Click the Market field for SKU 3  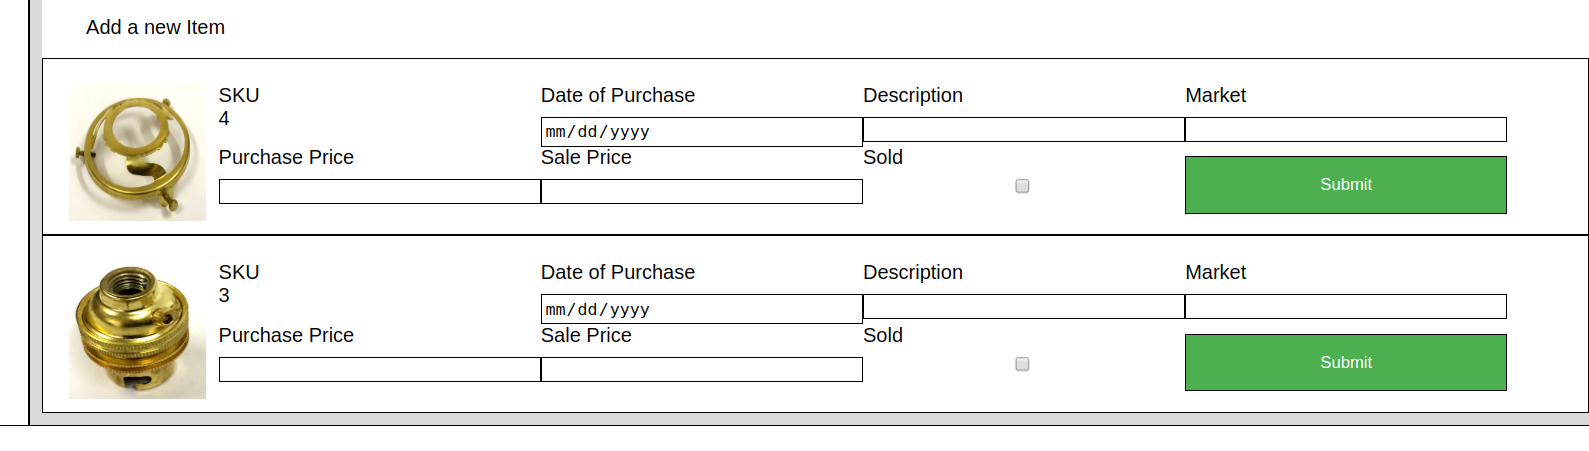click(x=1345, y=307)
